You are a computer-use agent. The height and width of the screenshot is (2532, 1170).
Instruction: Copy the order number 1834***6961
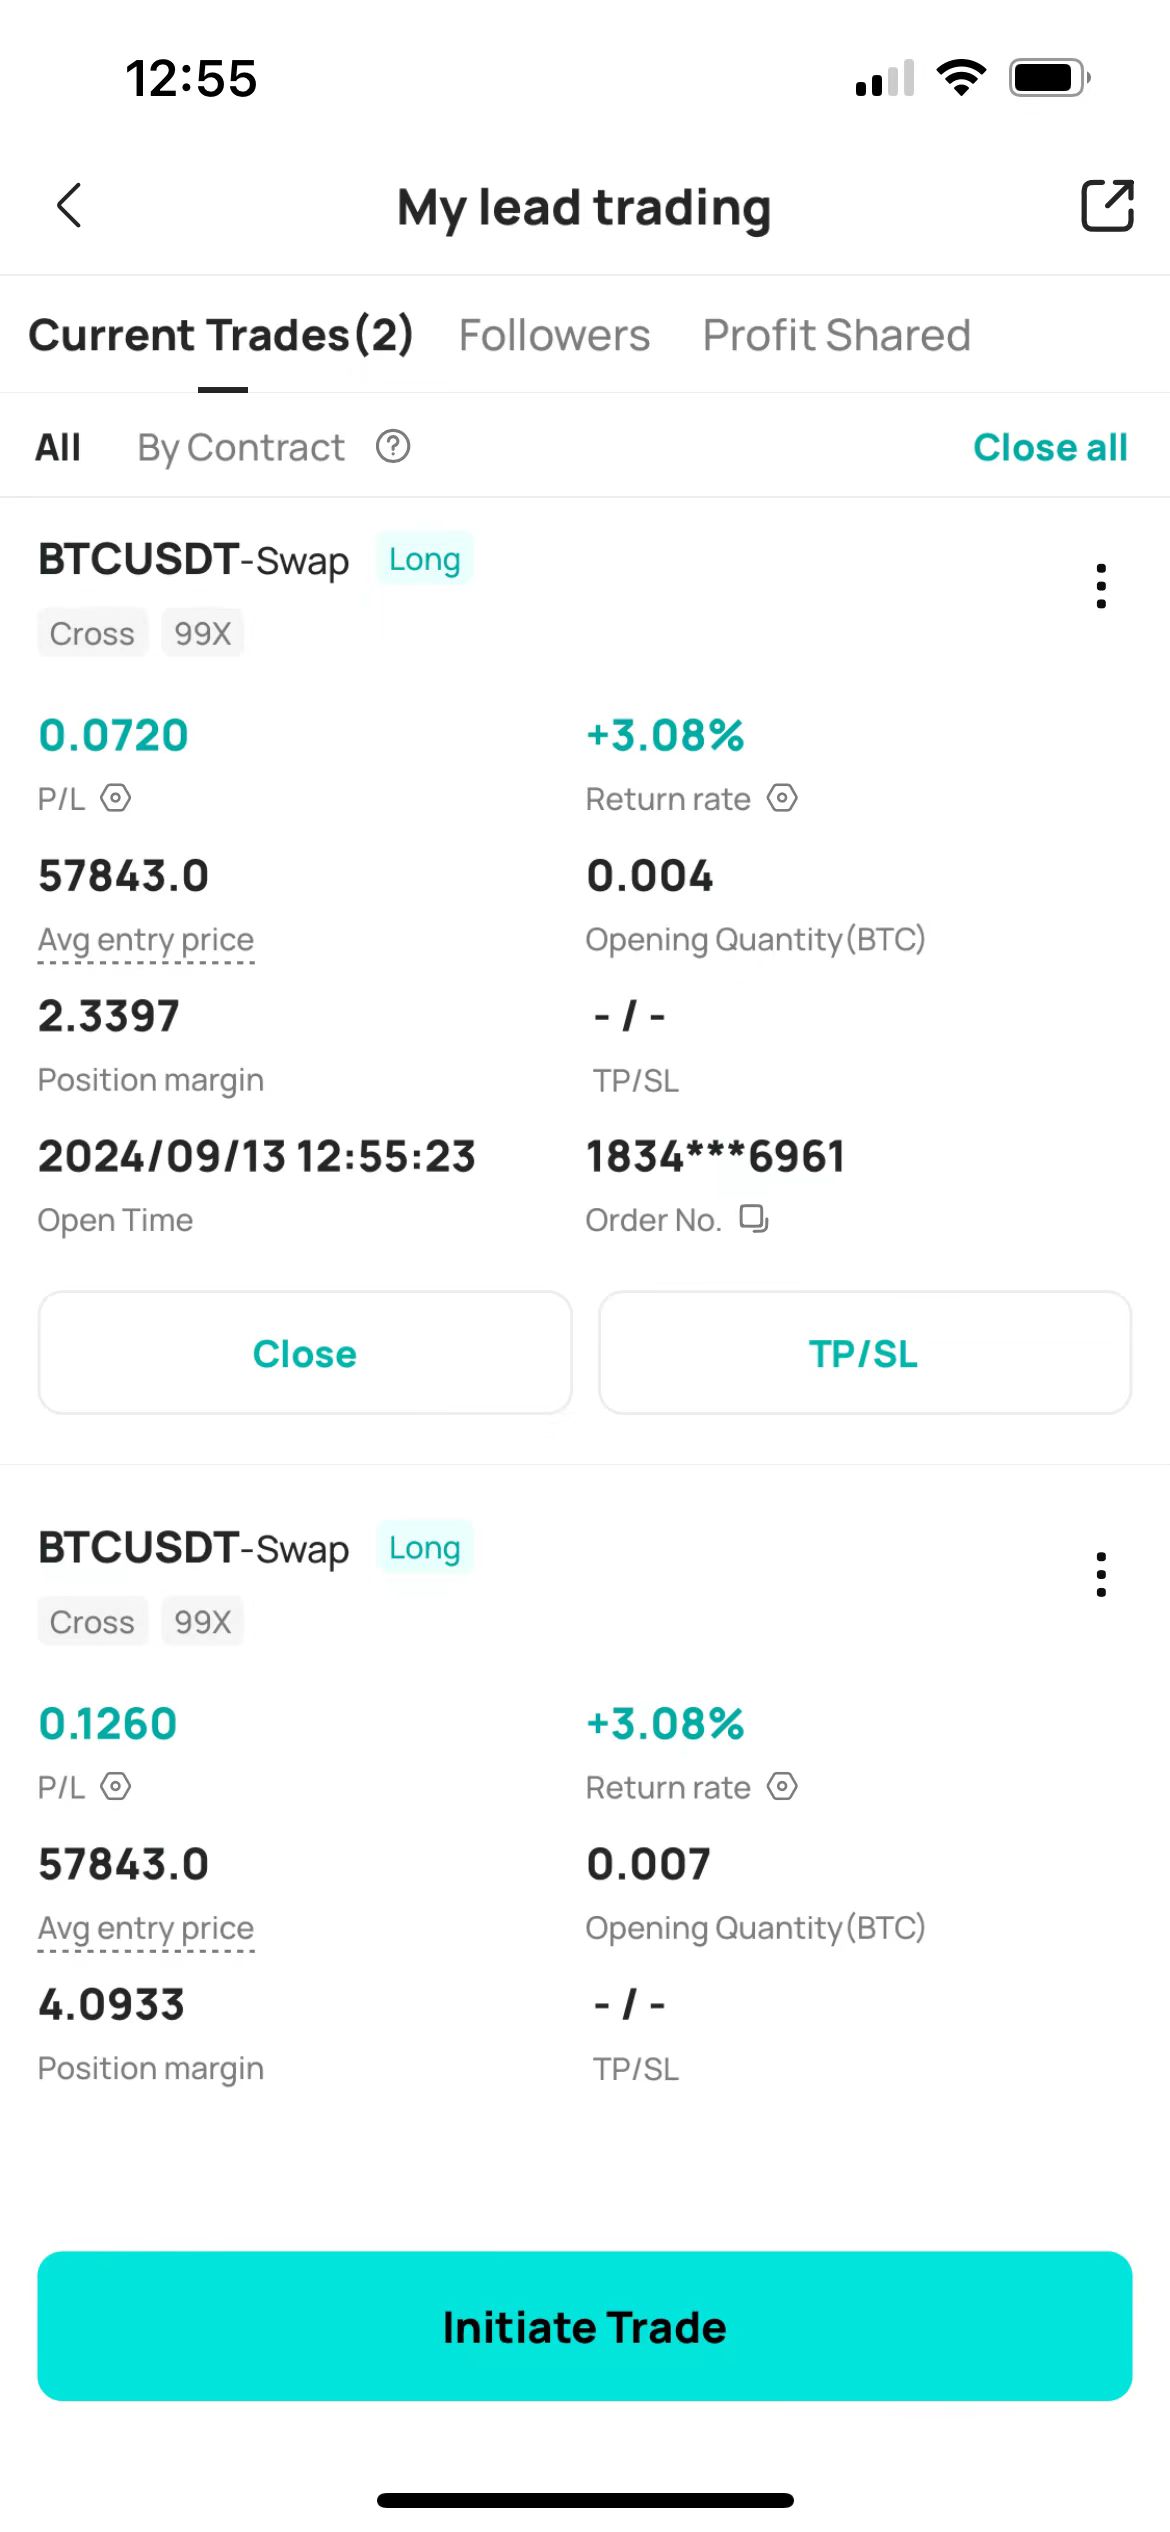click(753, 1218)
